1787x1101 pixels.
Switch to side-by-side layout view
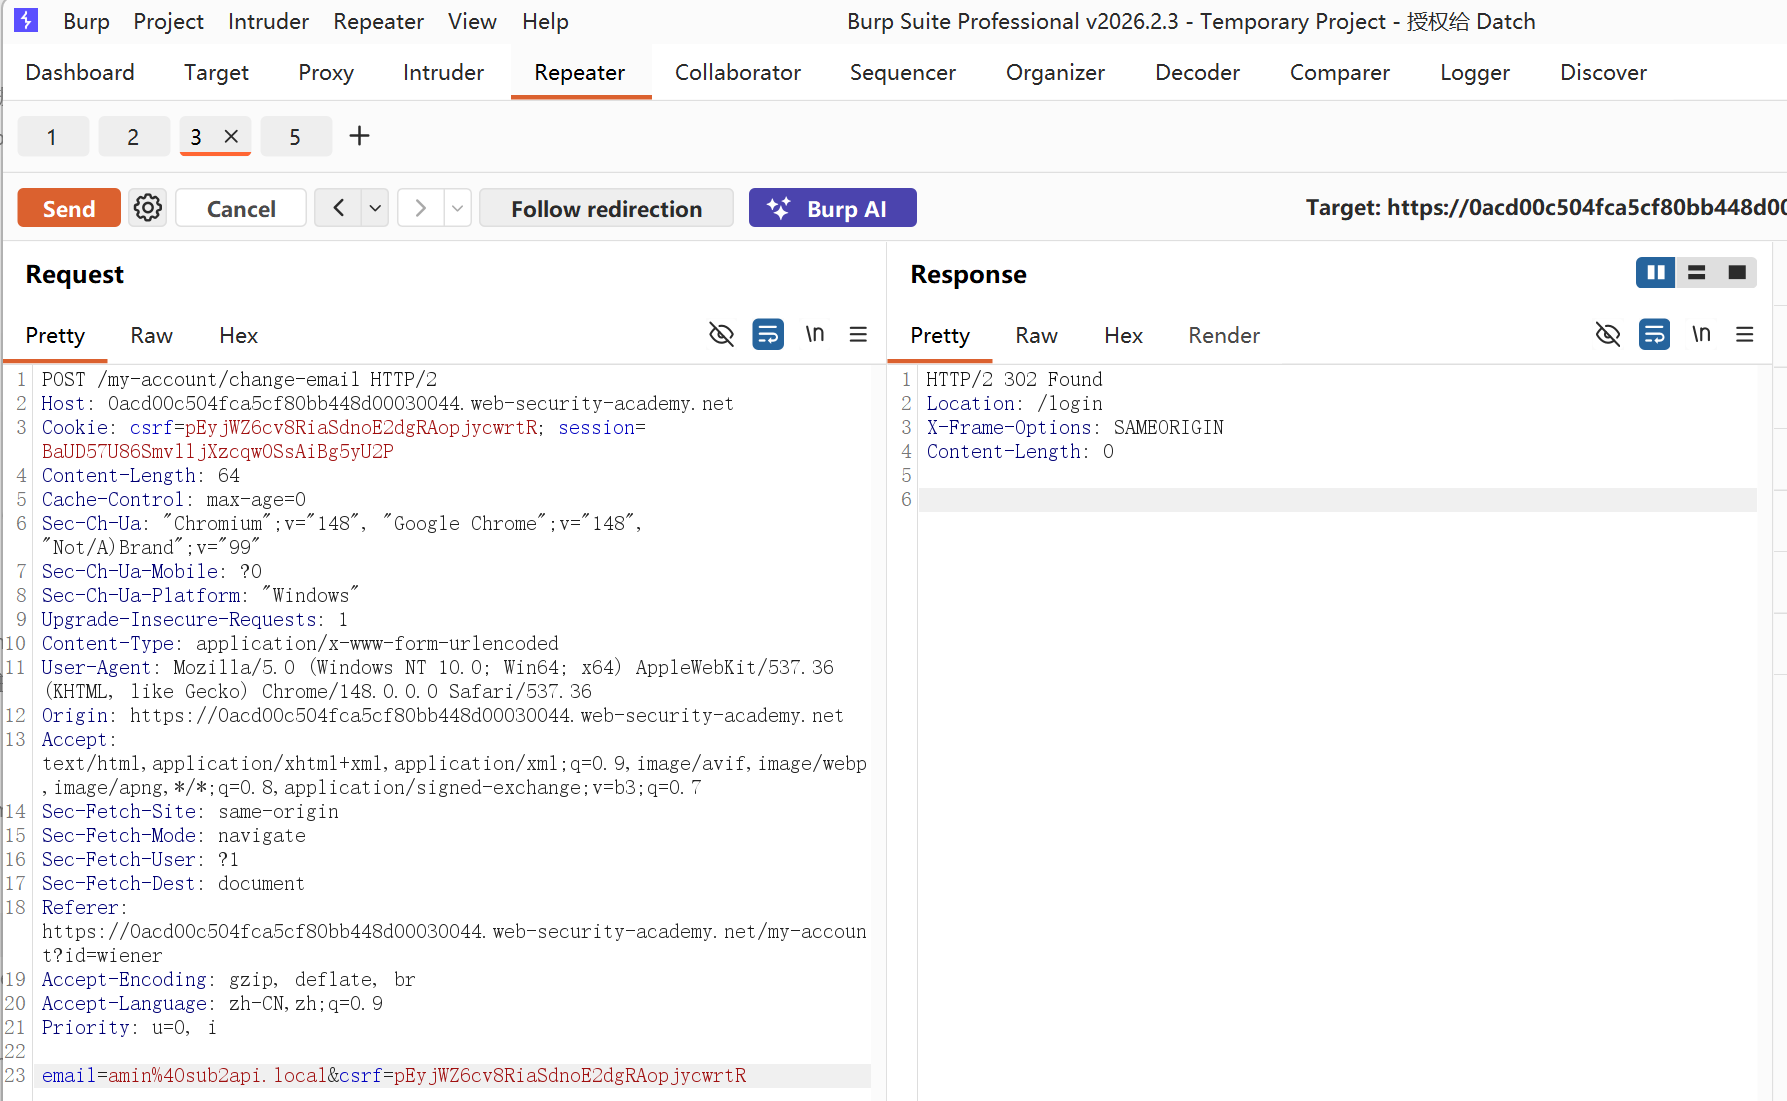1656,272
